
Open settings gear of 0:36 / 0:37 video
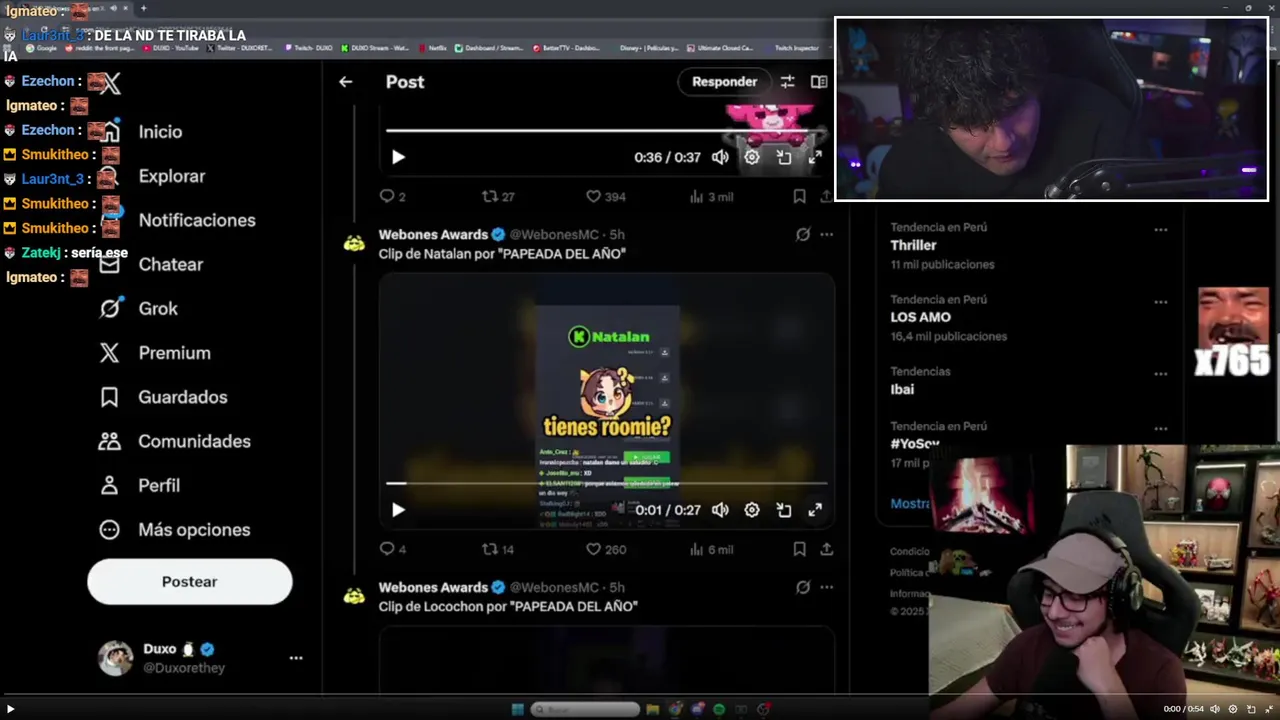click(752, 157)
